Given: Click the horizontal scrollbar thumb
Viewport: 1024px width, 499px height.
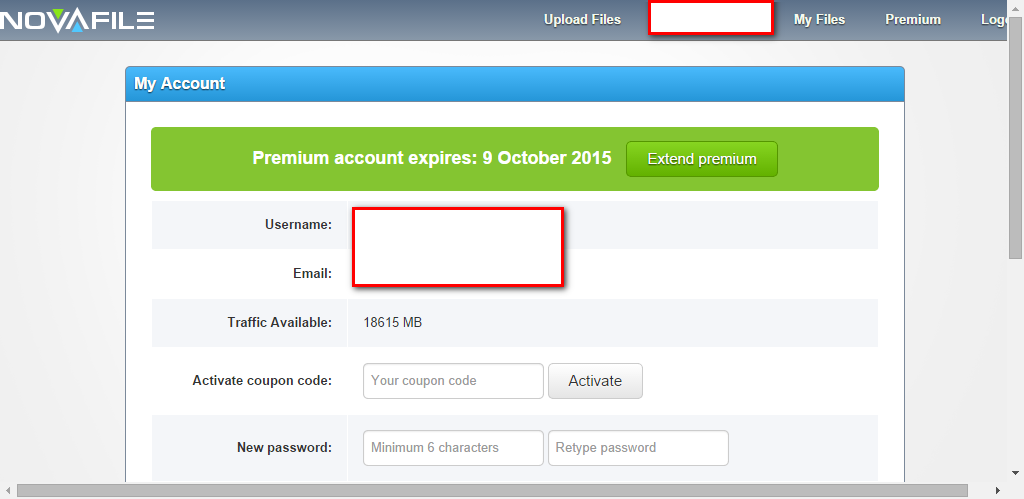Looking at the screenshot, I should 490,490.
